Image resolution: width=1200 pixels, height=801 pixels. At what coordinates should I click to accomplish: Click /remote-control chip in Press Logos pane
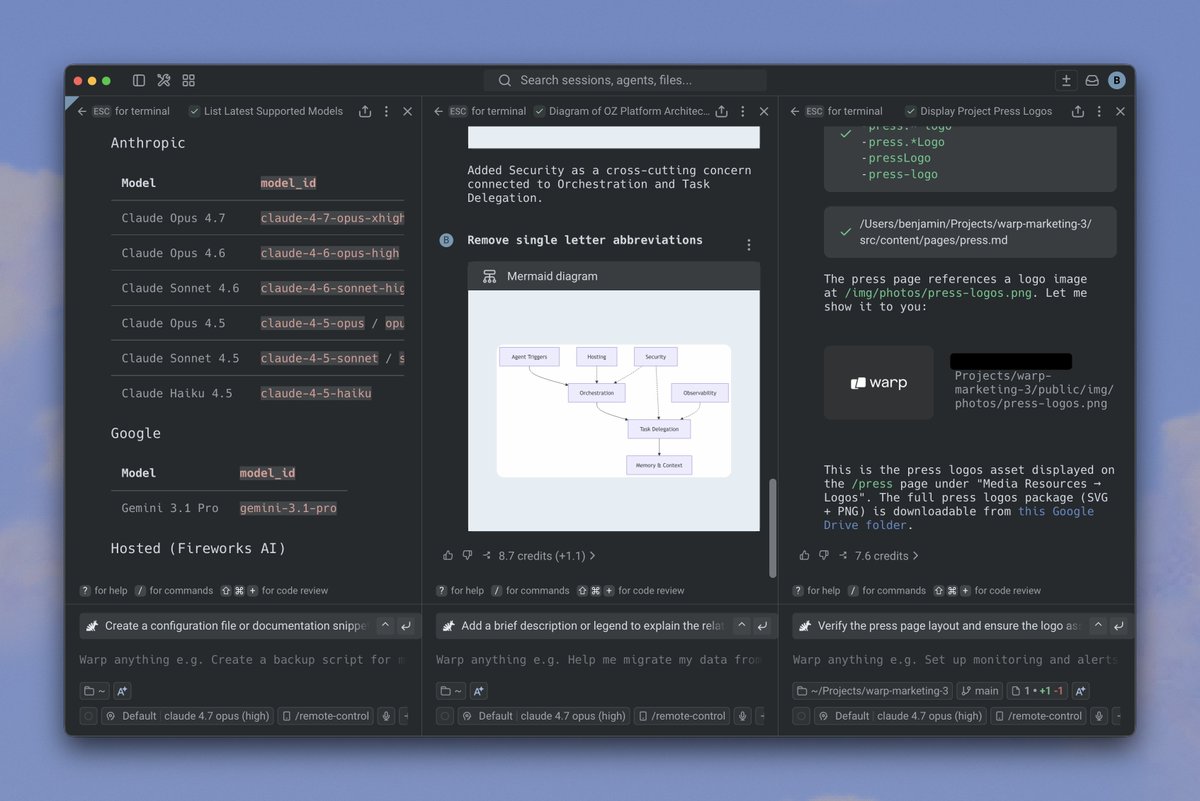[1040, 716]
